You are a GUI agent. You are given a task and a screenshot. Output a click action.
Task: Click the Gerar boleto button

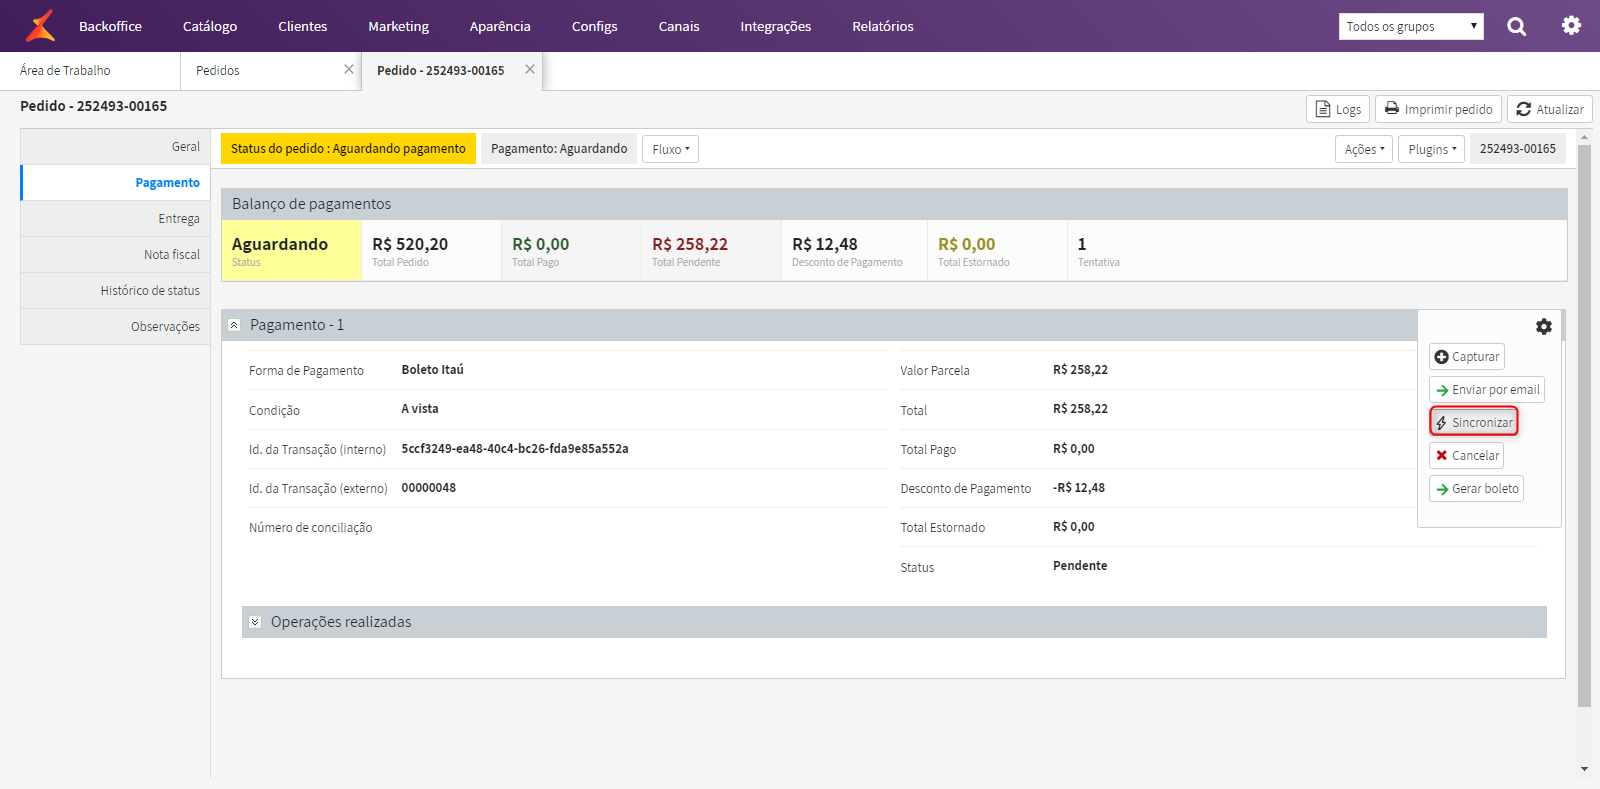(1476, 489)
